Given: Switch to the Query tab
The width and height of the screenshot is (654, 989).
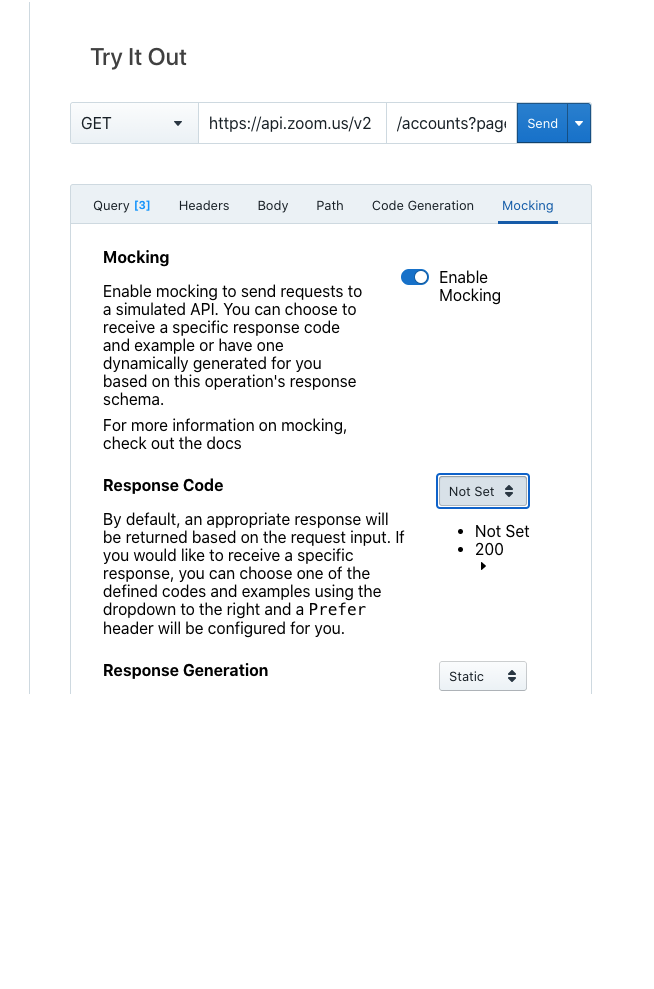Looking at the screenshot, I should tap(120, 205).
